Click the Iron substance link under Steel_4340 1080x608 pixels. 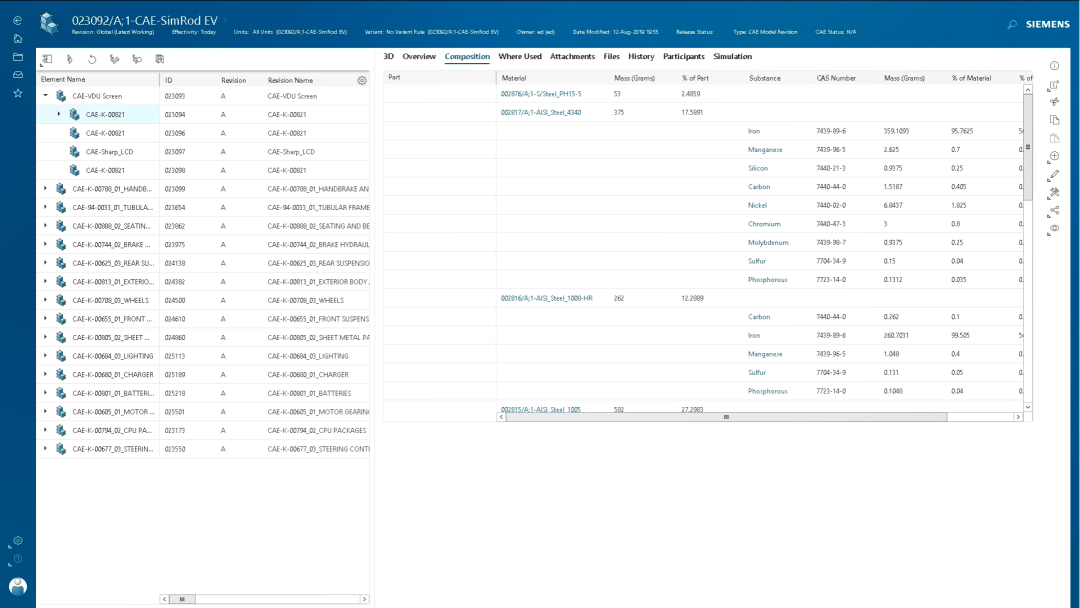pos(754,131)
